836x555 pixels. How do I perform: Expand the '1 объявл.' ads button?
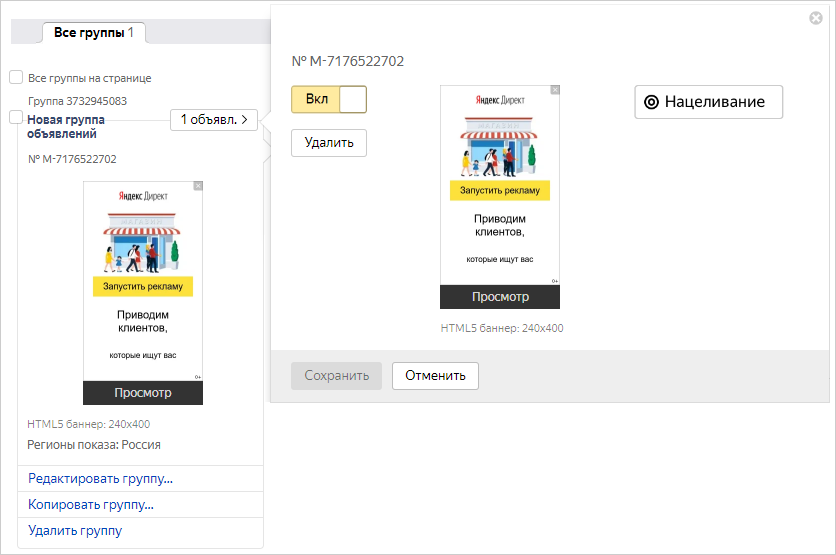point(214,120)
